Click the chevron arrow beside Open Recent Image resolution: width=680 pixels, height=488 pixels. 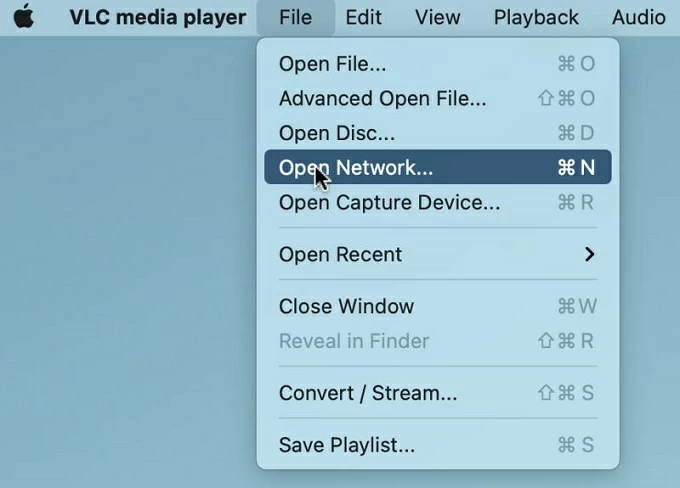coord(589,254)
